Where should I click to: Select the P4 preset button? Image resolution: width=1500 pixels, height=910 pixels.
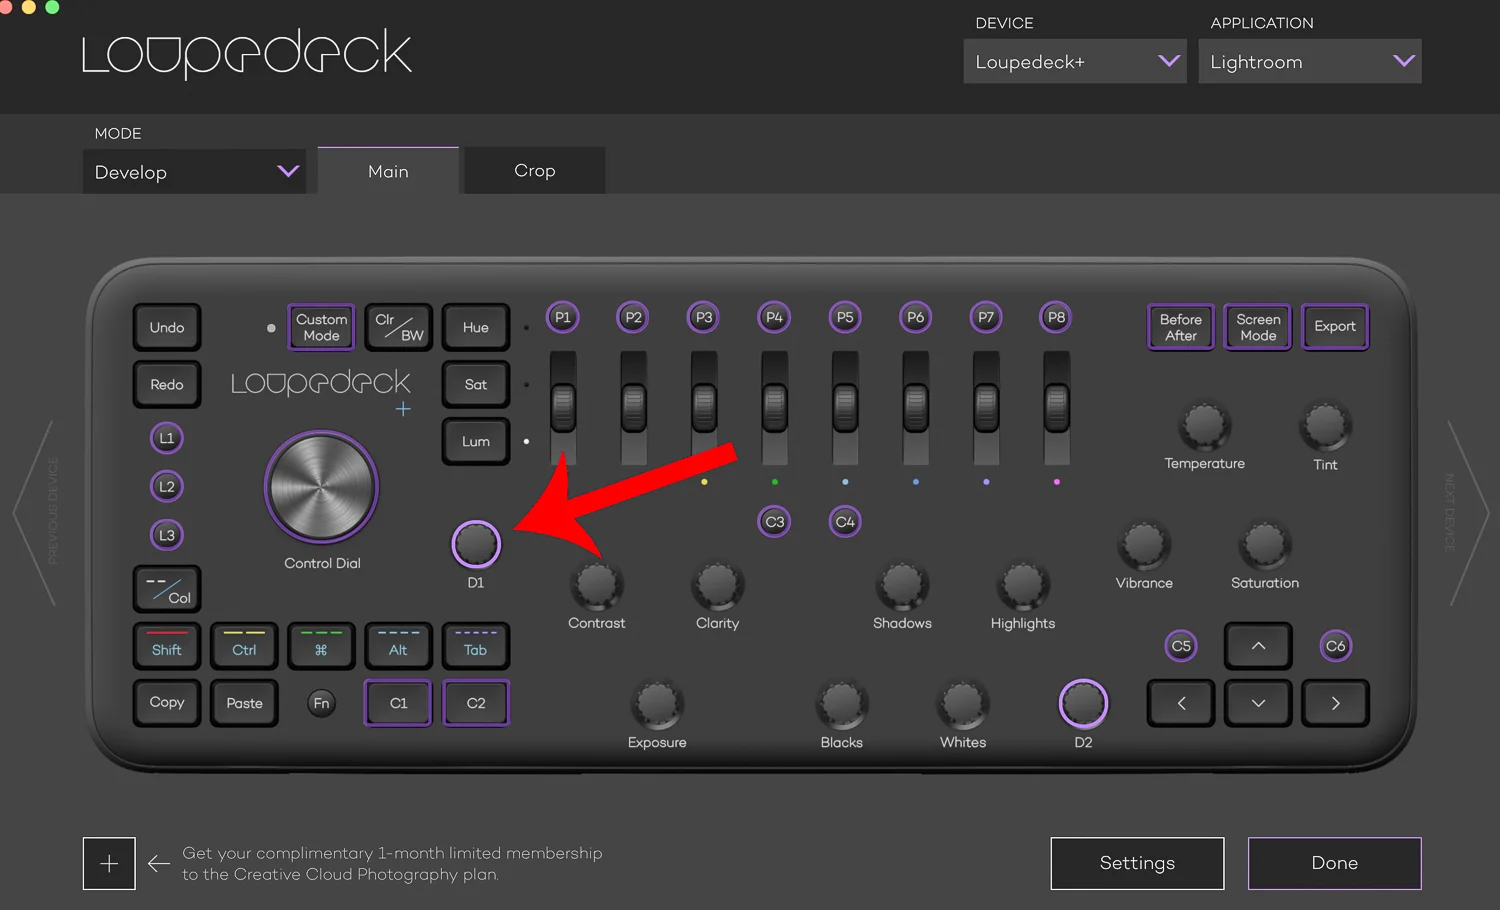[774, 317]
